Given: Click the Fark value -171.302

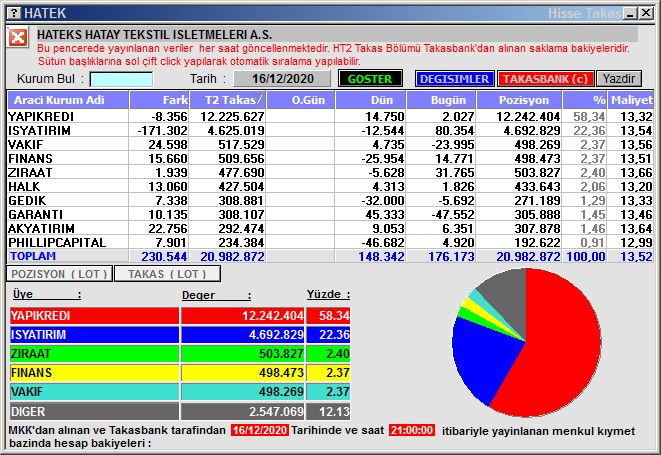Looking at the screenshot, I should (x=163, y=131).
